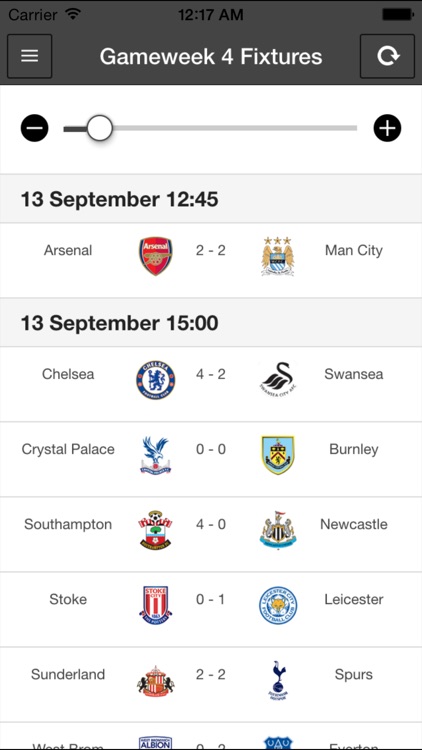
Task: Tap the Leicester fox crest
Action: coord(278,605)
